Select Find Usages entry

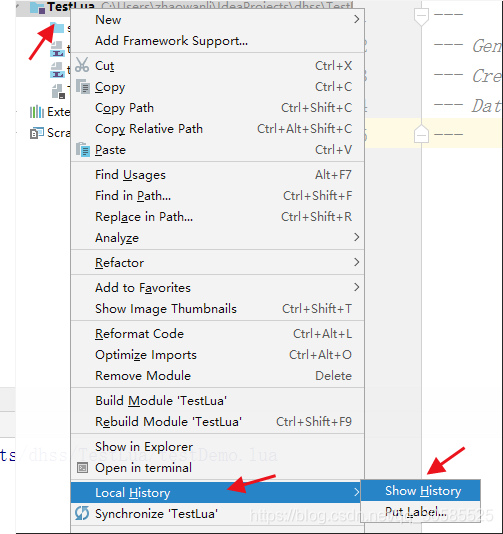click(217, 175)
